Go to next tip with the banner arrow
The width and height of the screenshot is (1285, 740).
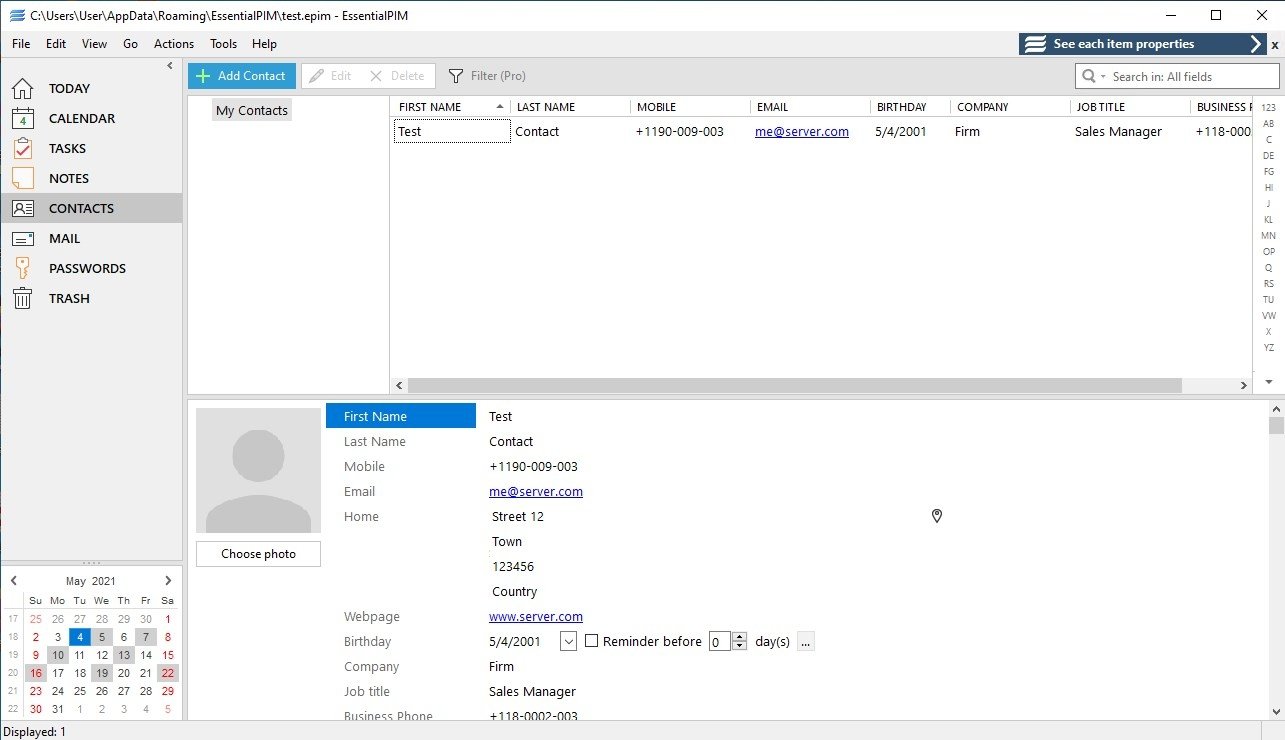pos(1257,44)
